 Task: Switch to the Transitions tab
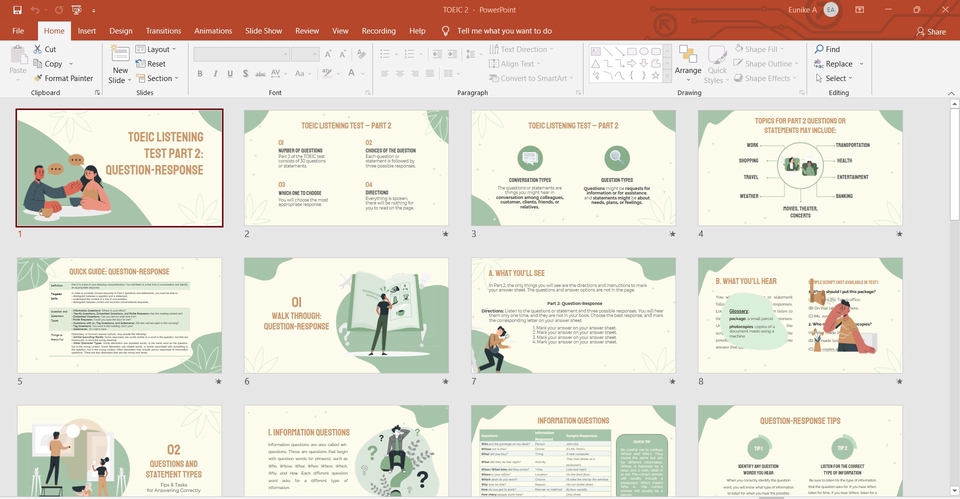[163, 31]
